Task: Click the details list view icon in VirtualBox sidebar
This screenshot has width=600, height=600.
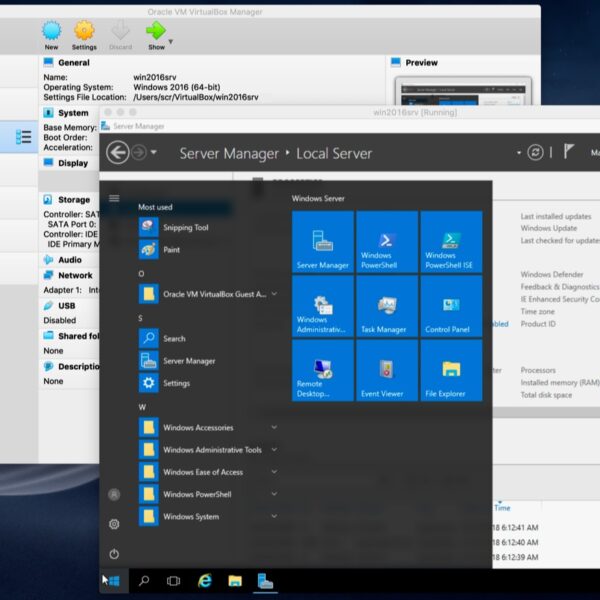Action: click(x=23, y=137)
